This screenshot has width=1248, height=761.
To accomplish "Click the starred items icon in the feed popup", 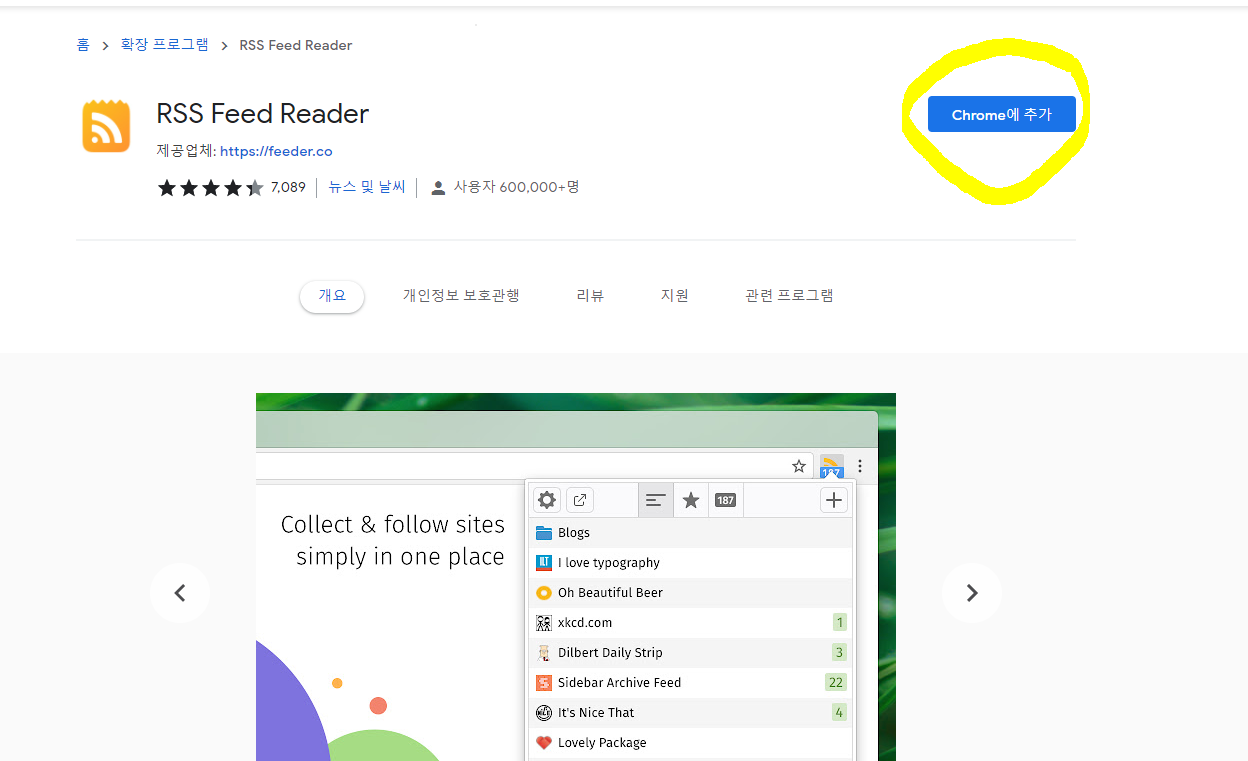I will click(691, 500).
